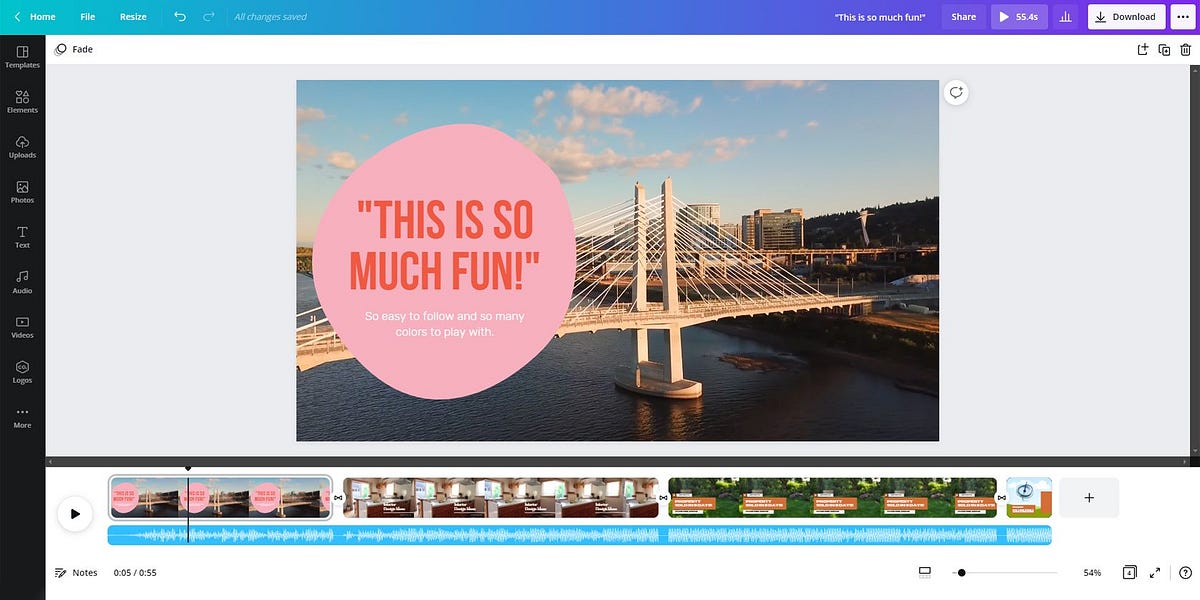Open the Videos panel
The width and height of the screenshot is (1200, 600).
(21, 327)
